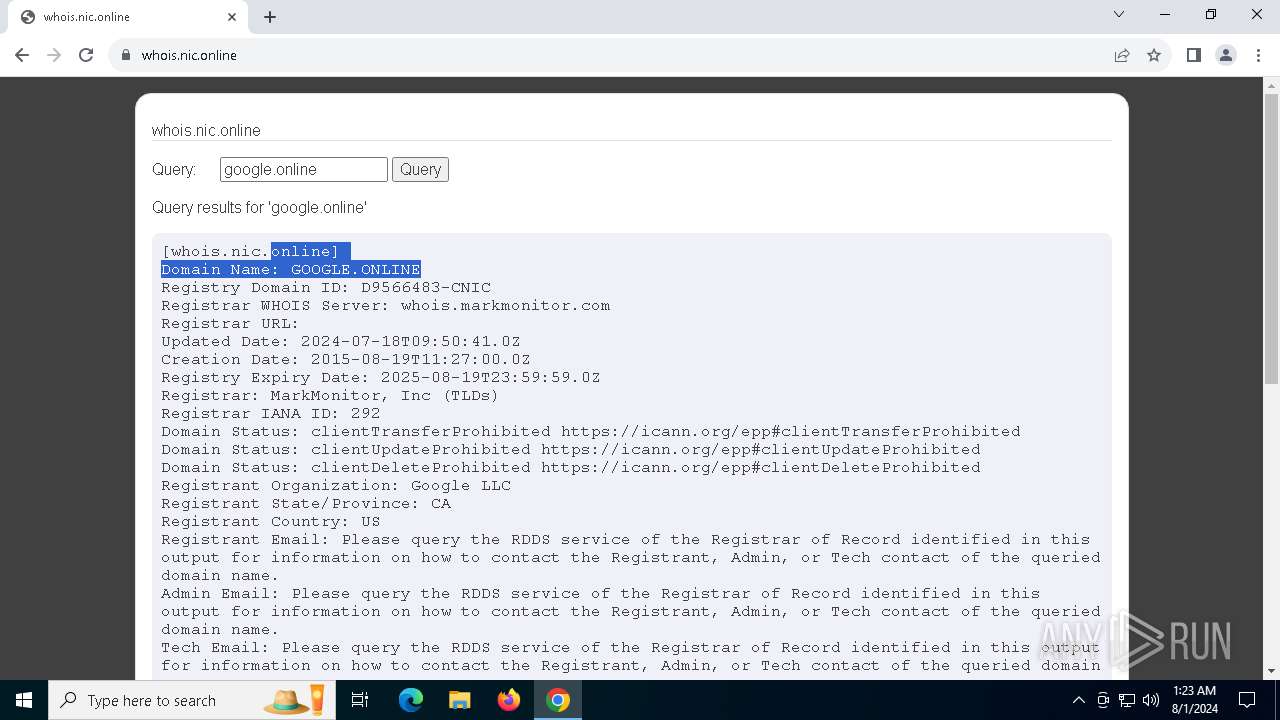Click the clientTransferProhibited domain status line
Screen dimensions: 1280x720
coord(591,432)
